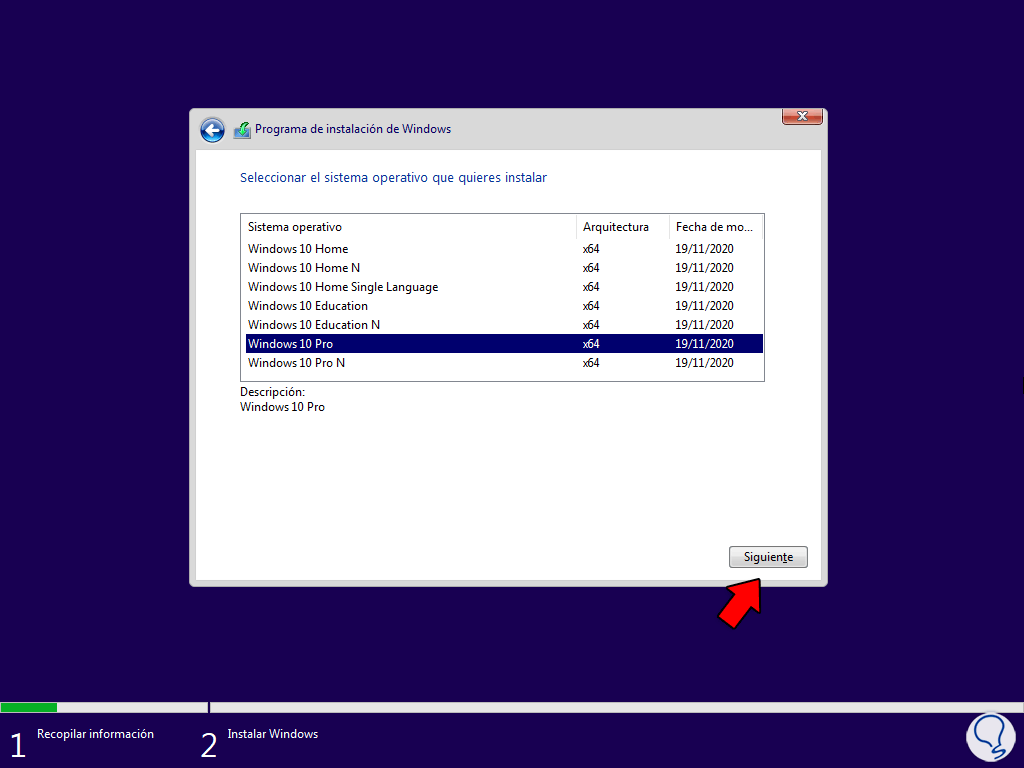Click the Sistema operativo column header
The image size is (1024, 768).
point(409,227)
